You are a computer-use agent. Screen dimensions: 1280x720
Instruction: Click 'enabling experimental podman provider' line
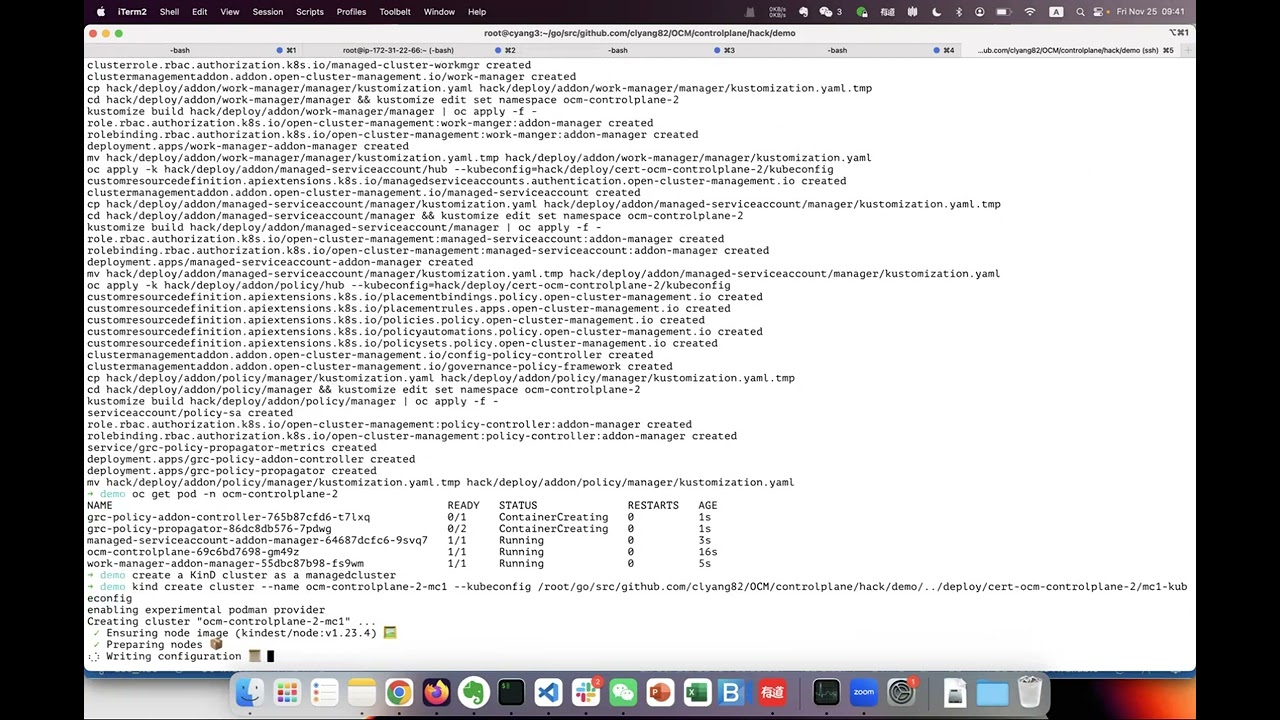(x=206, y=610)
